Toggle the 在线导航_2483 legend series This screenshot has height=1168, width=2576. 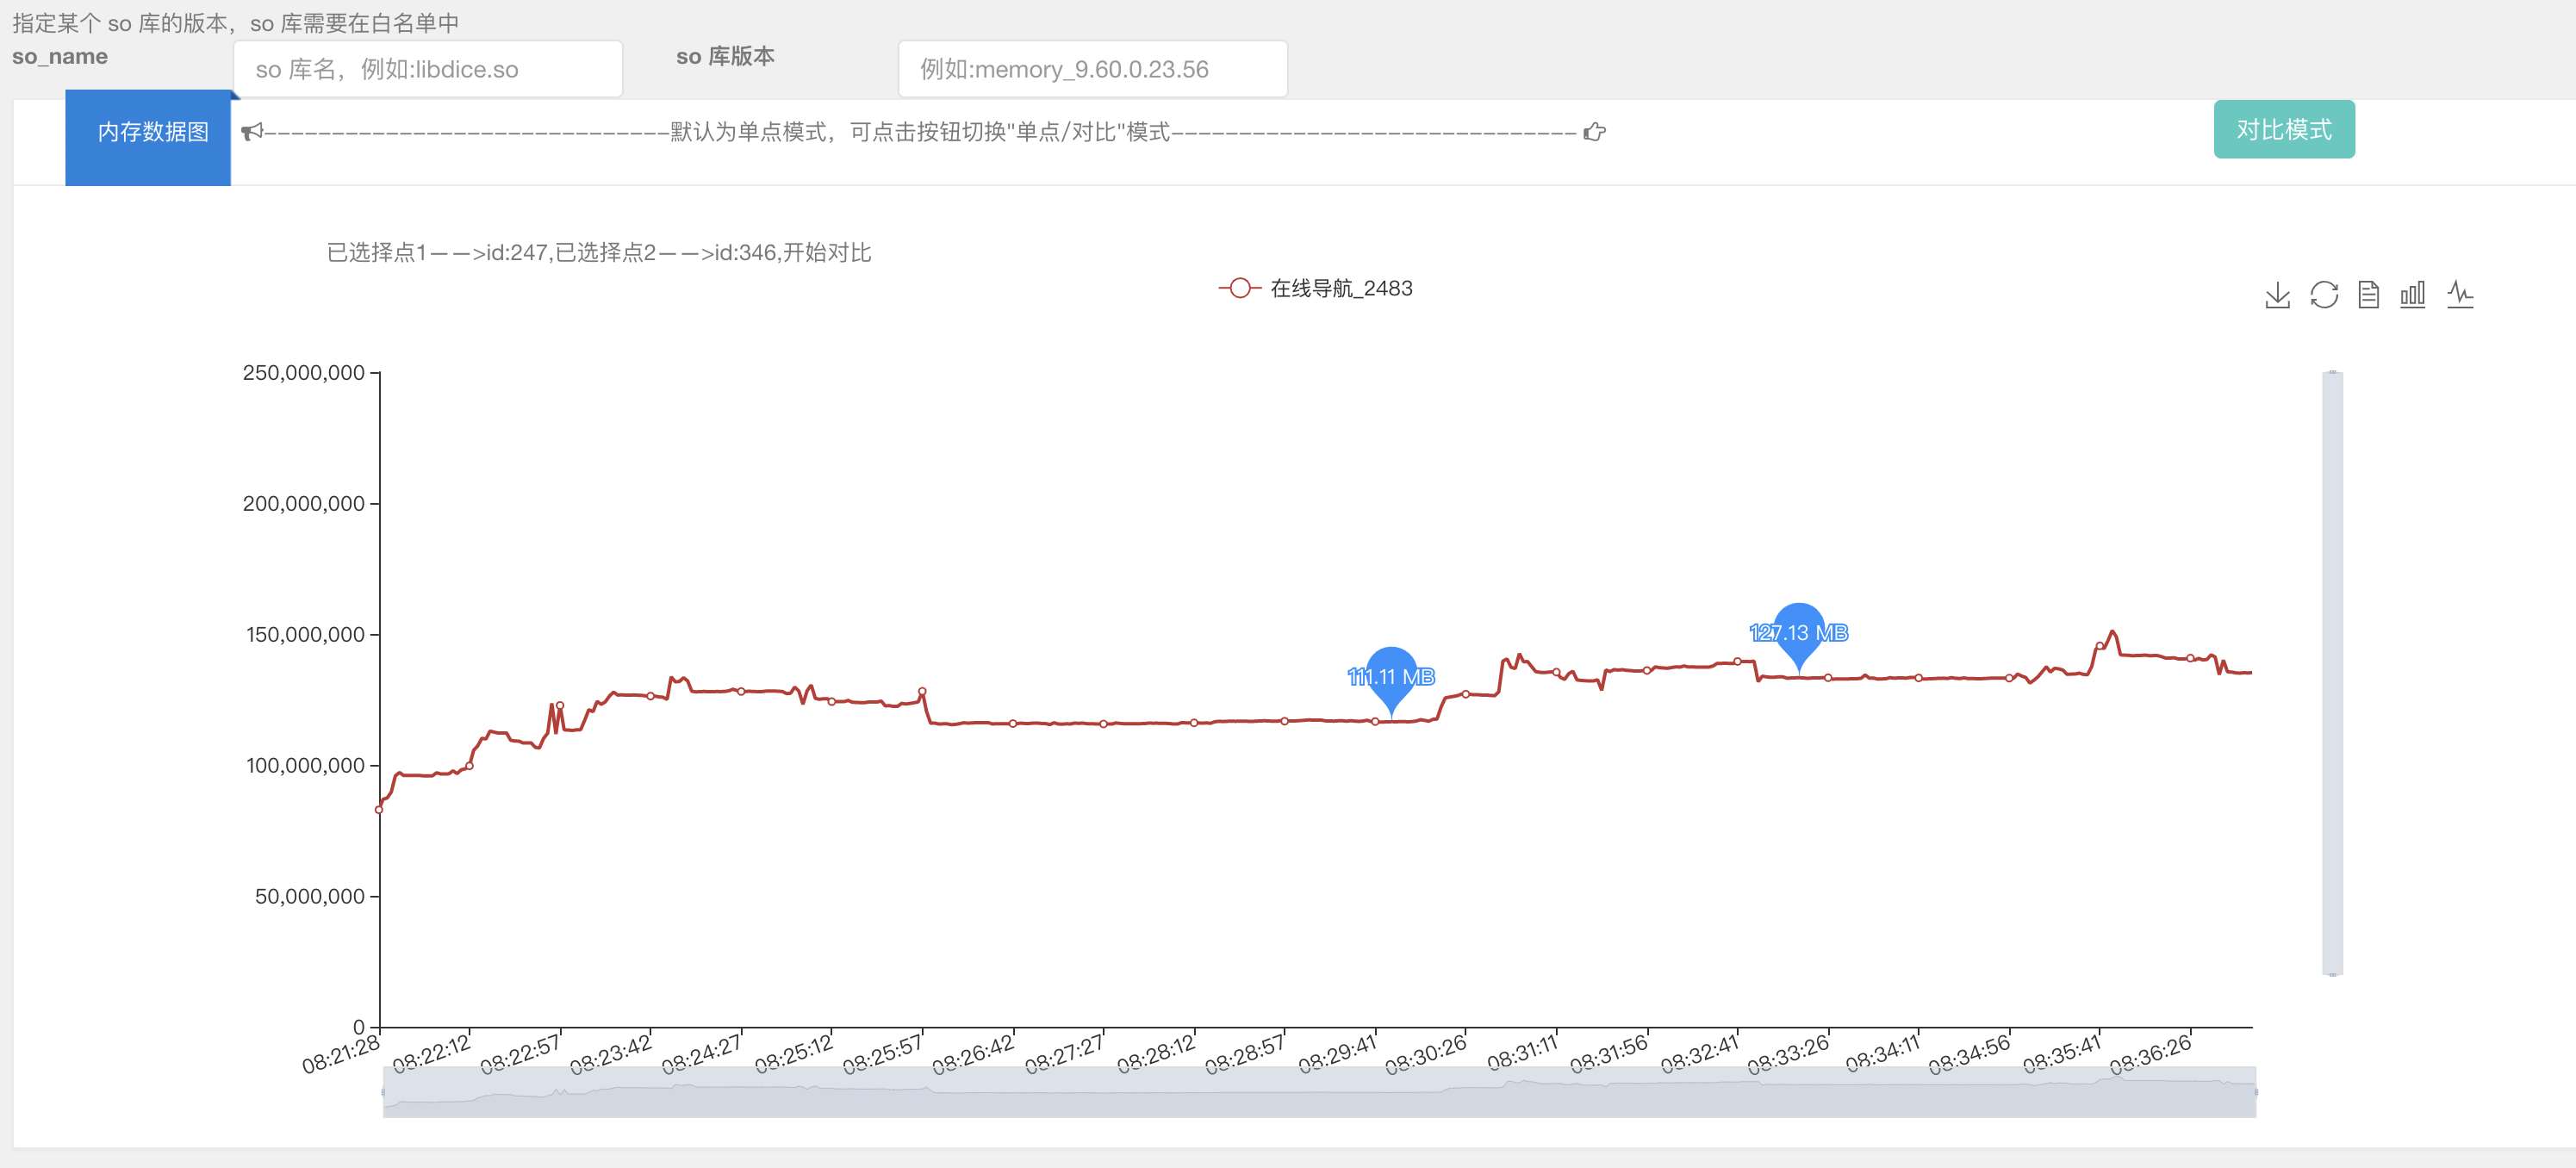coord(1315,289)
